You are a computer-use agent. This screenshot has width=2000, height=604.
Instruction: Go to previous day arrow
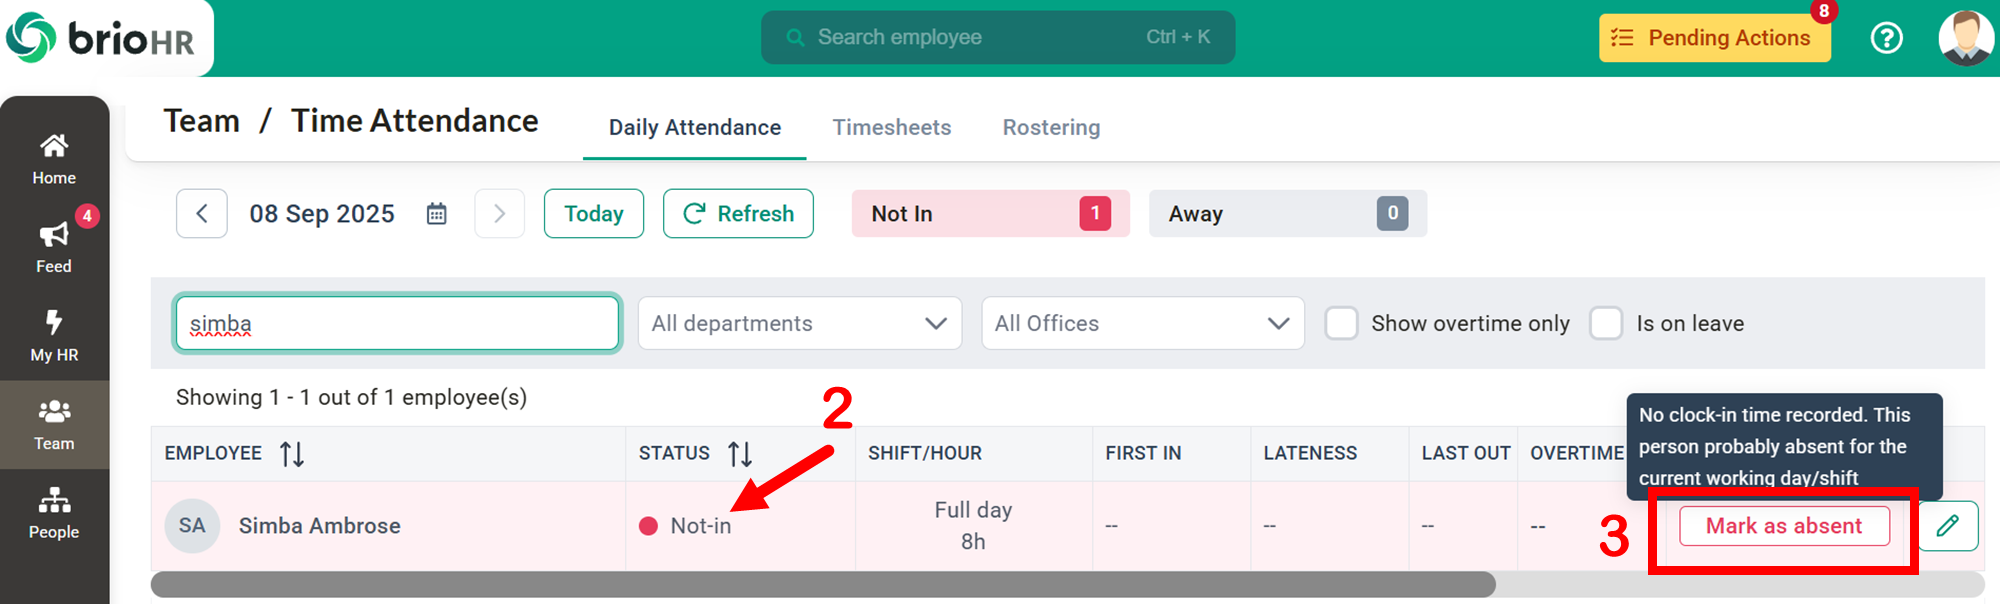tap(202, 214)
